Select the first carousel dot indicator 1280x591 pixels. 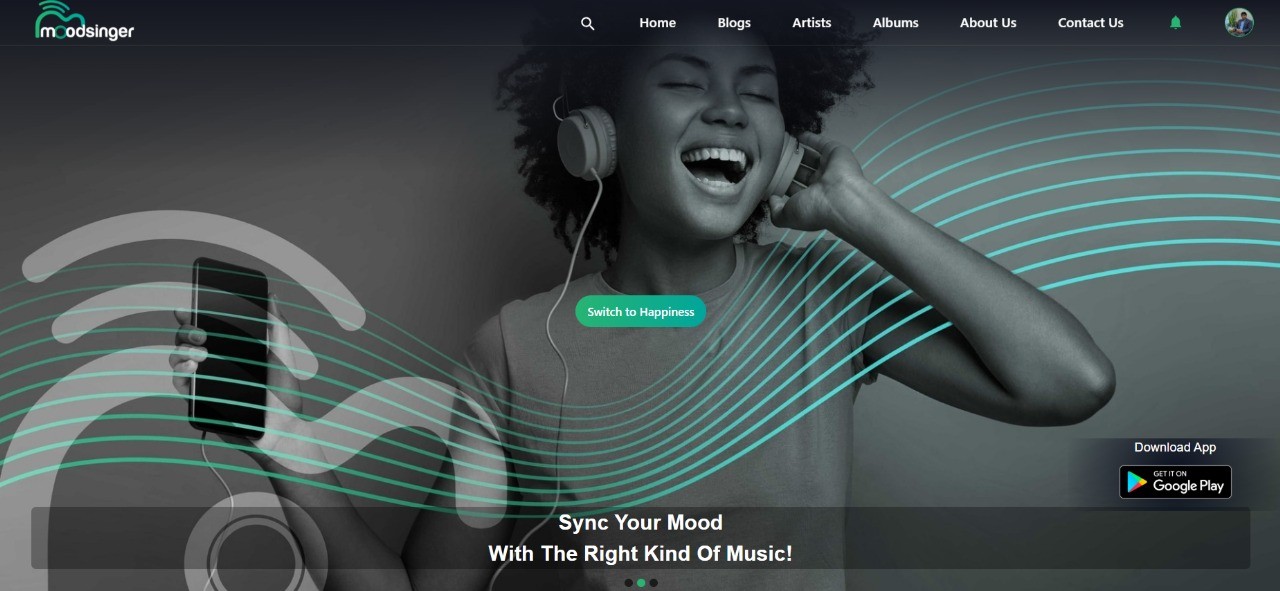pos(628,583)
